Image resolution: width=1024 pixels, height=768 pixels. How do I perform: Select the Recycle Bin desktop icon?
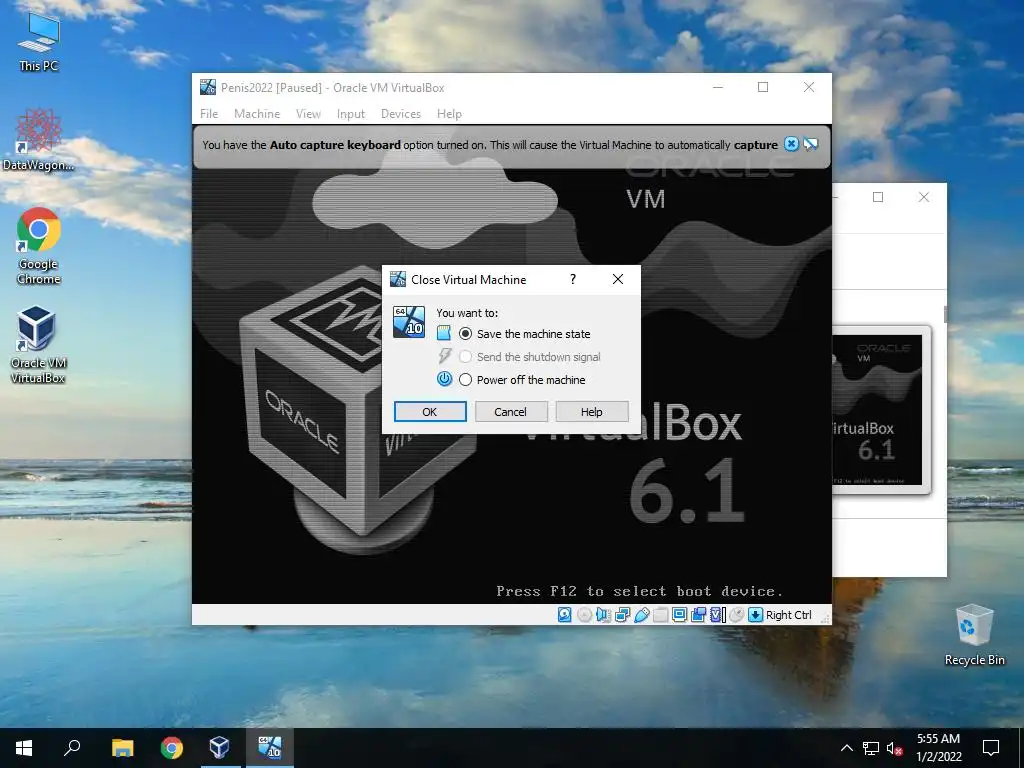tap(974, 635)
